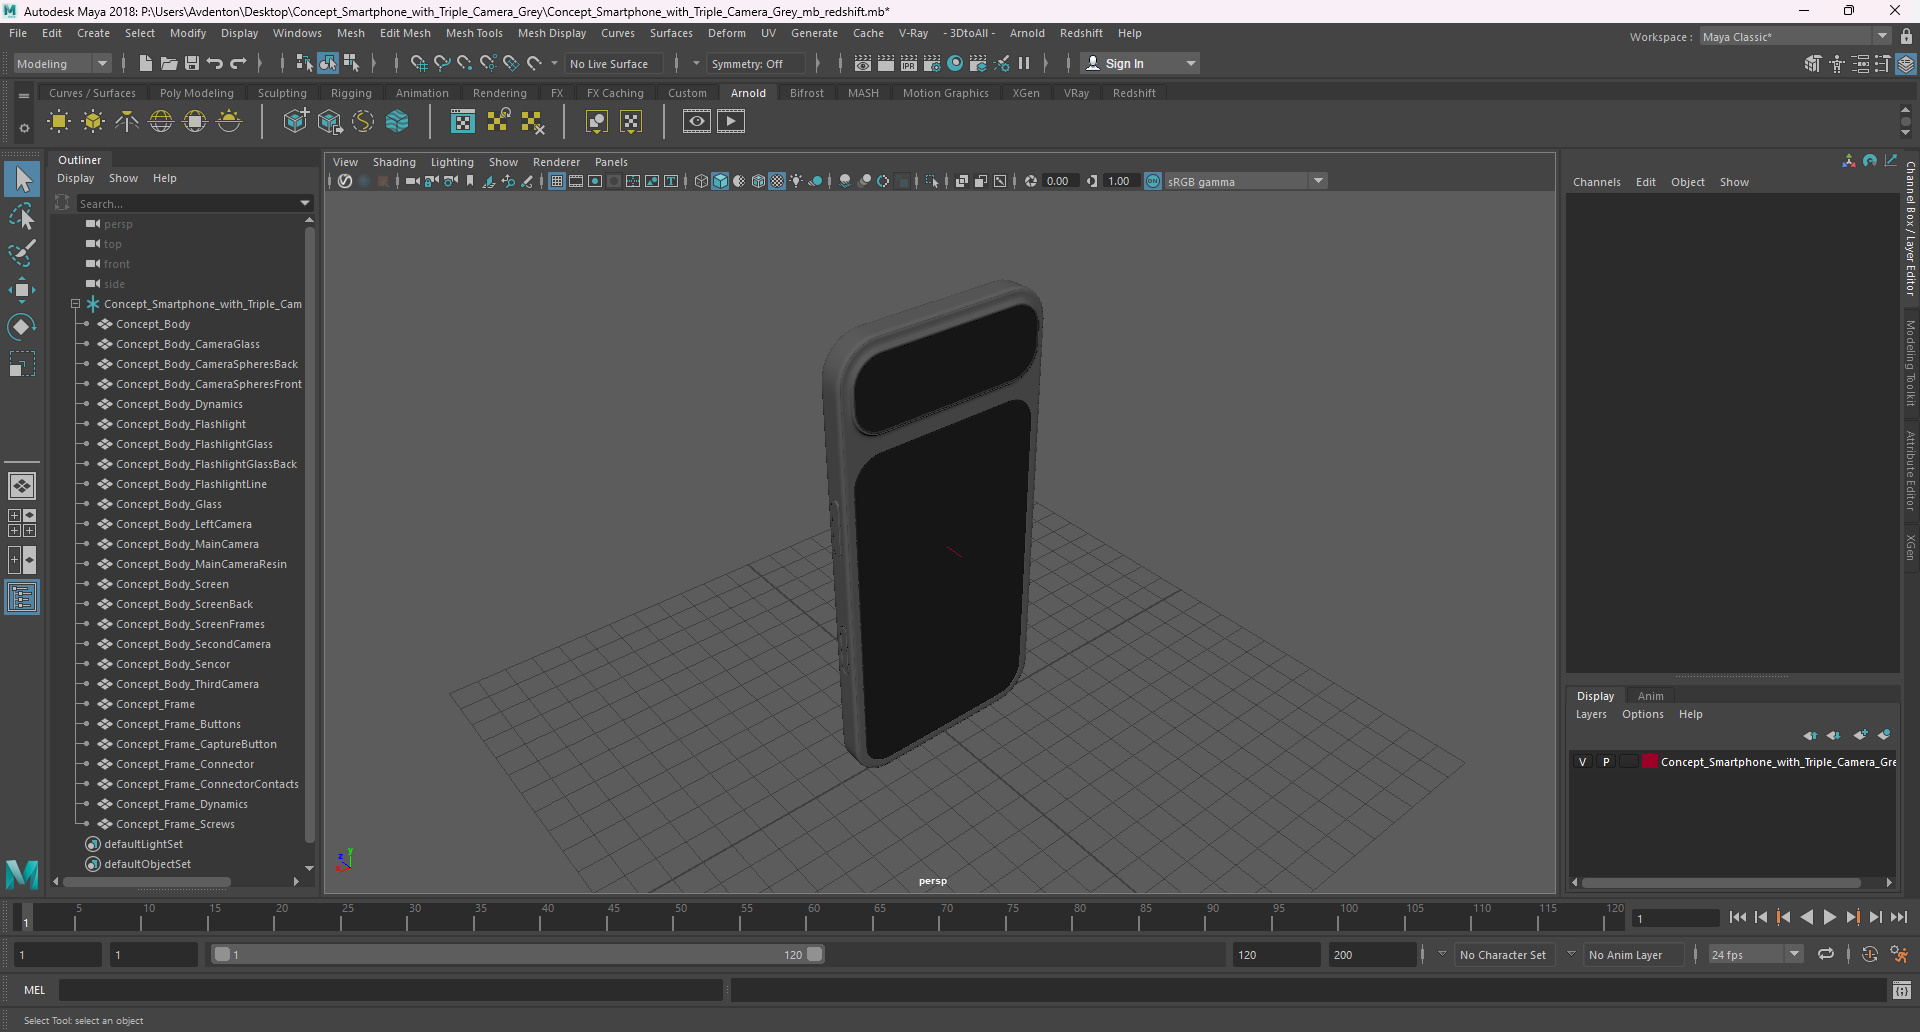Choose the Move tool in toolbox
Screen dimensions: 1920x1032
pos(22,290)
